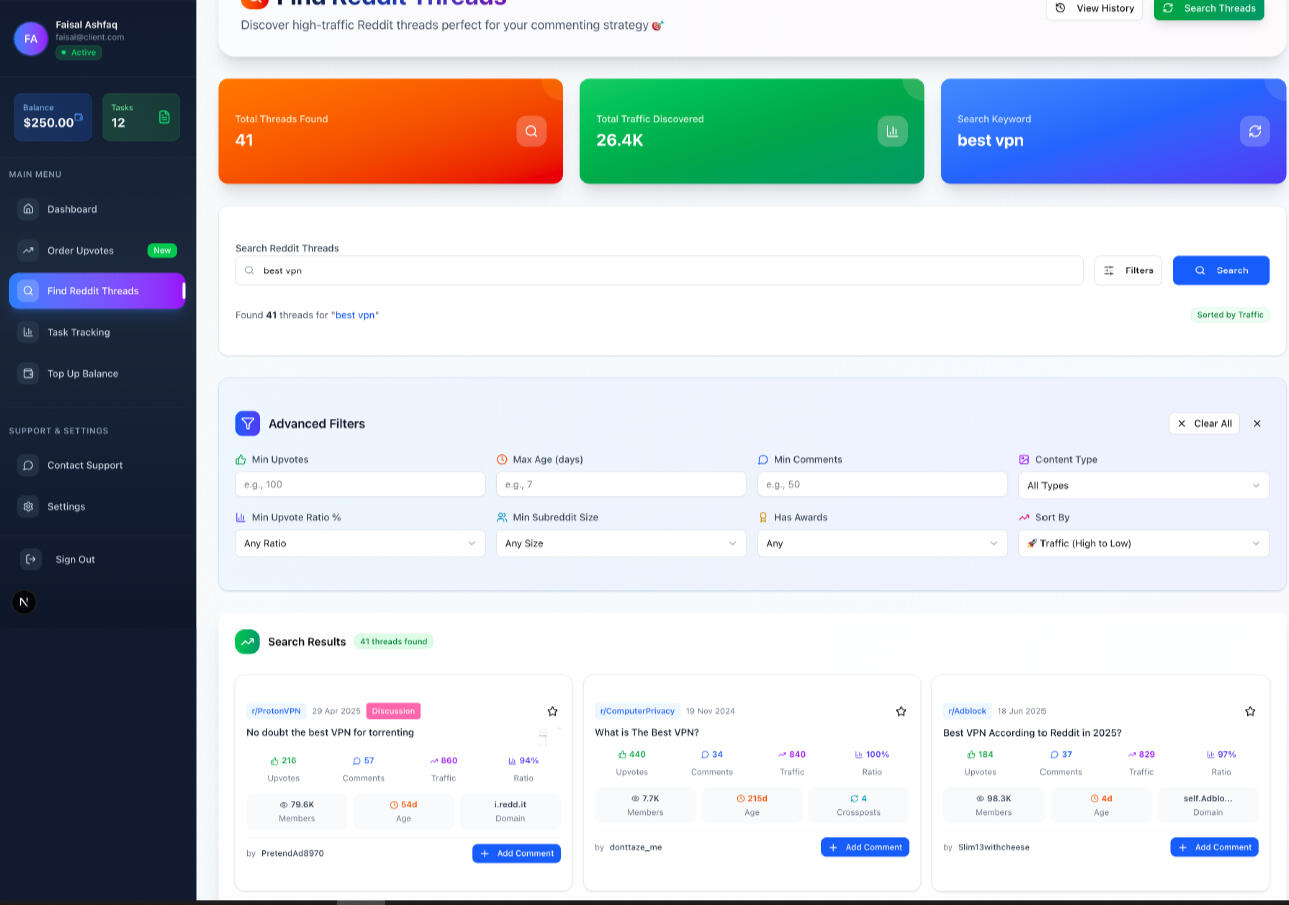Viewport: 1289px width, 905px height.
Task: Click the refresh icon on Search Keyword card
Action: pyautogui.click(x=1254, y=131)
